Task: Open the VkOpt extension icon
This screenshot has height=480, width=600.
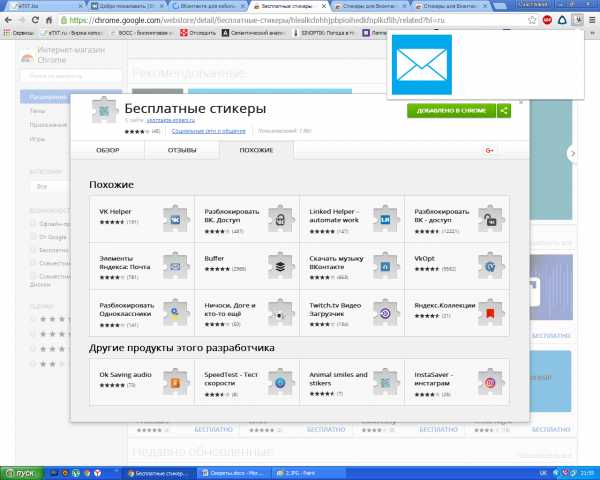Action: (x=491, y=266)
